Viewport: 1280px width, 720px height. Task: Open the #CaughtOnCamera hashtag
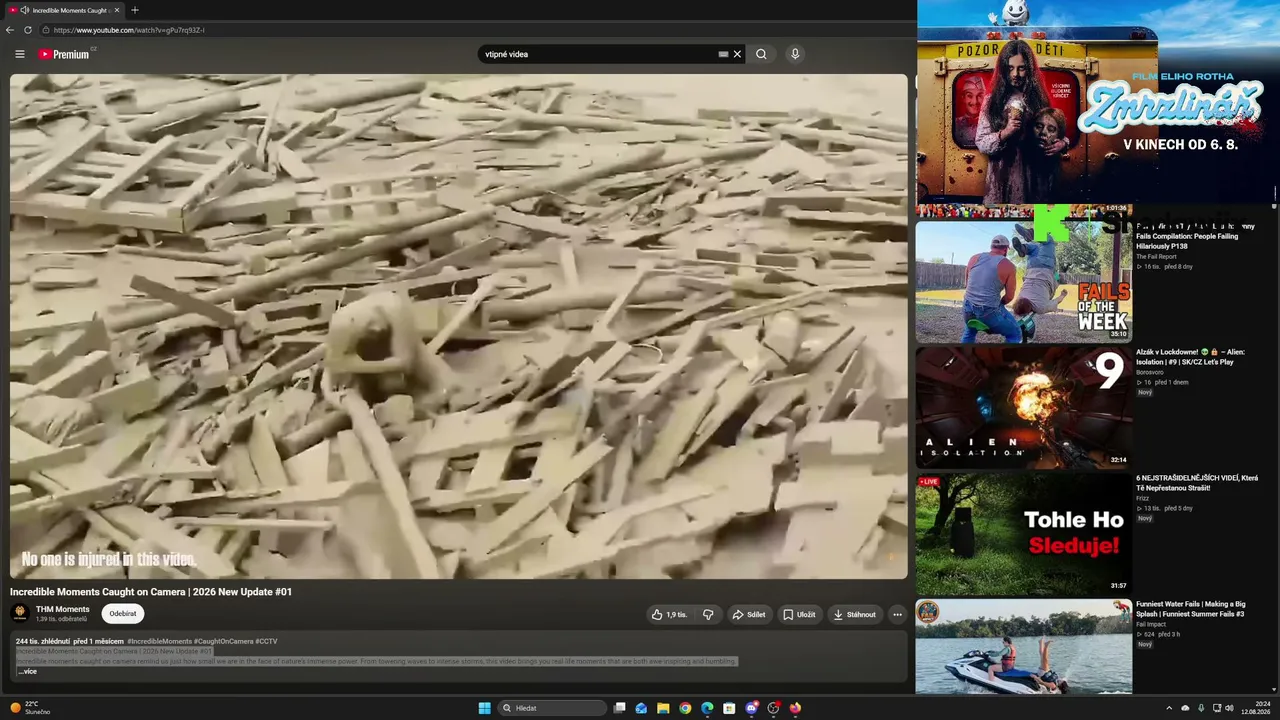click(x=223, y=641)
